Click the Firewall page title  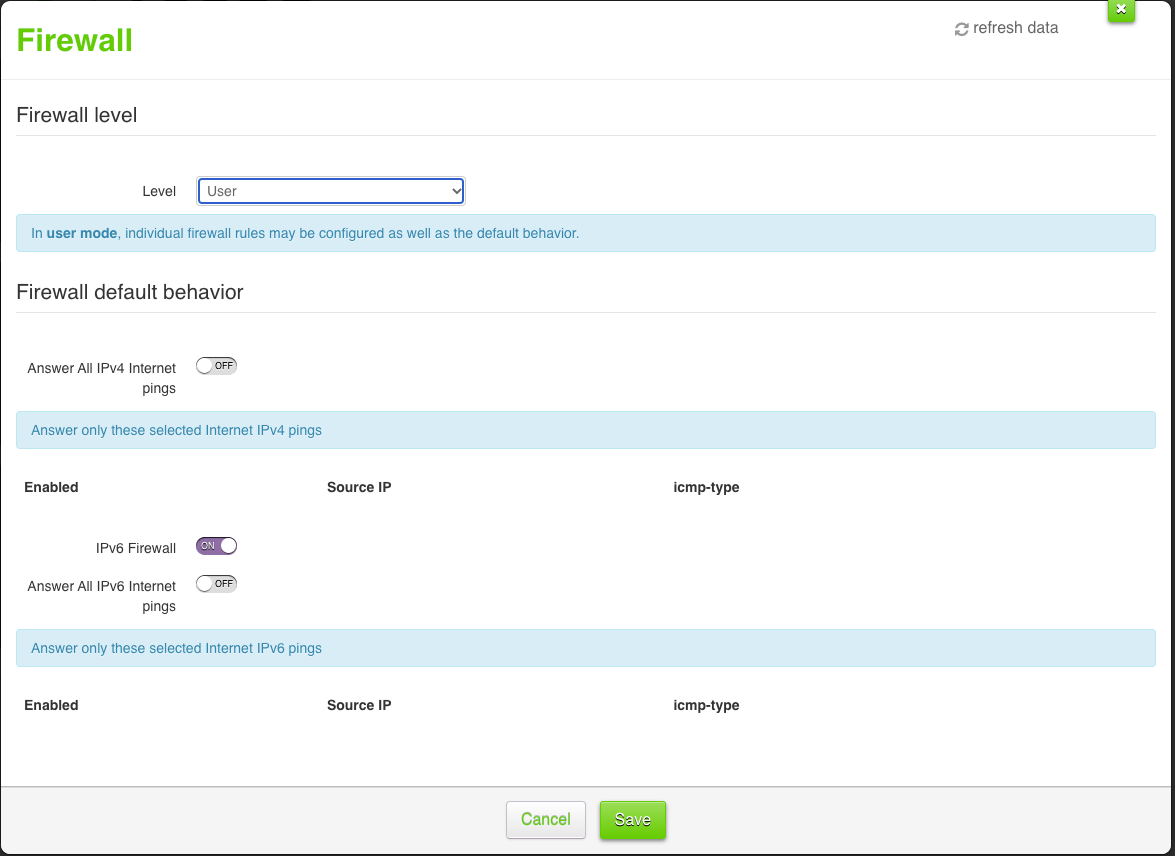click(x=74, y=40)
